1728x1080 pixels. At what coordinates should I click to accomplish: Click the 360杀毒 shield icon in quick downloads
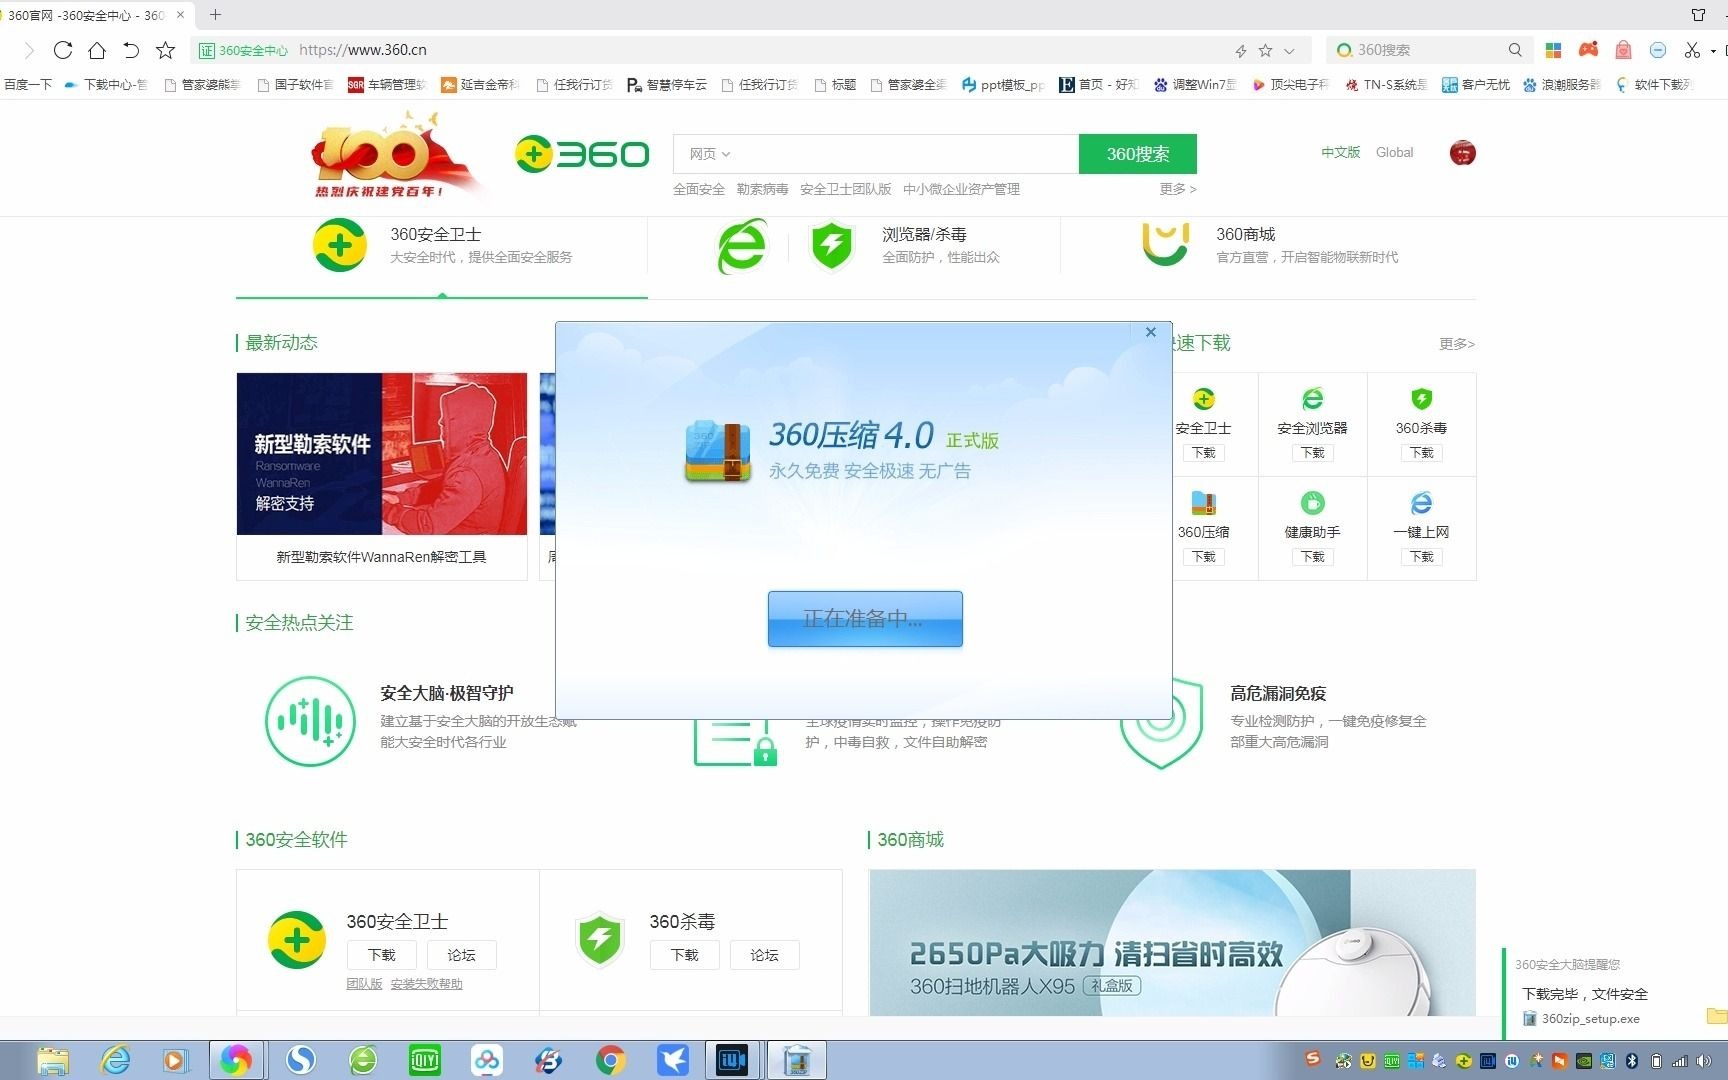[x=1421, y=400]
